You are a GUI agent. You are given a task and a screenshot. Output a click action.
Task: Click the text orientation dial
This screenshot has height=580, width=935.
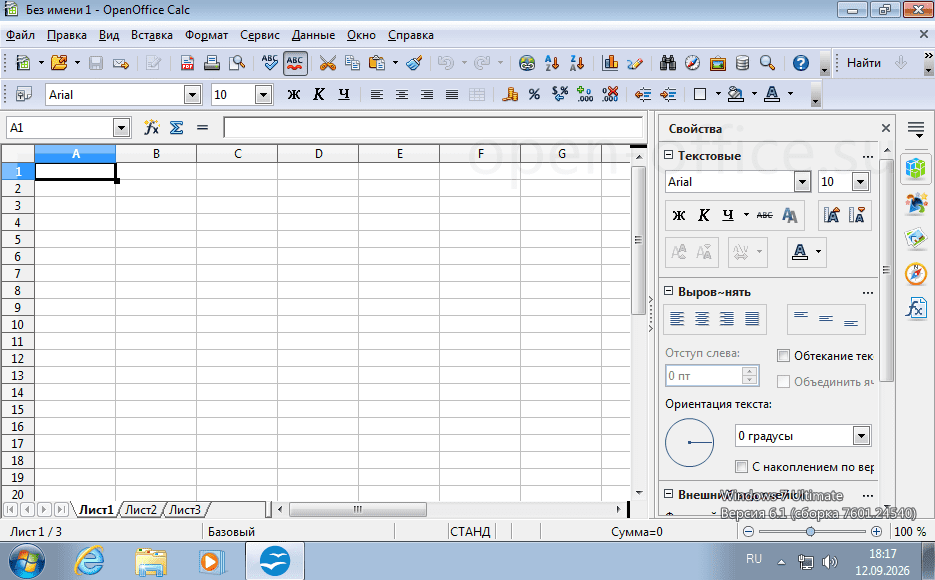[689, 442]
